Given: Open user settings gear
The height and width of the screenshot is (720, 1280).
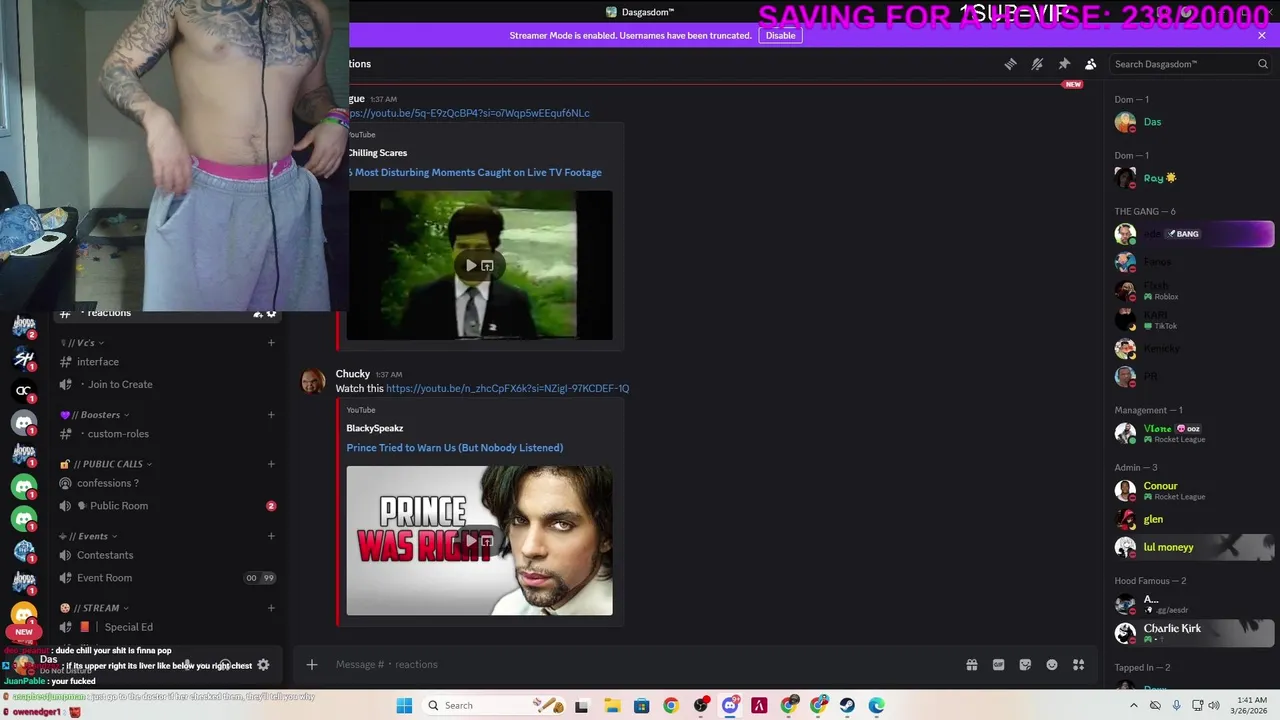Looking at the screenshot, I should (x=263, y=664).
